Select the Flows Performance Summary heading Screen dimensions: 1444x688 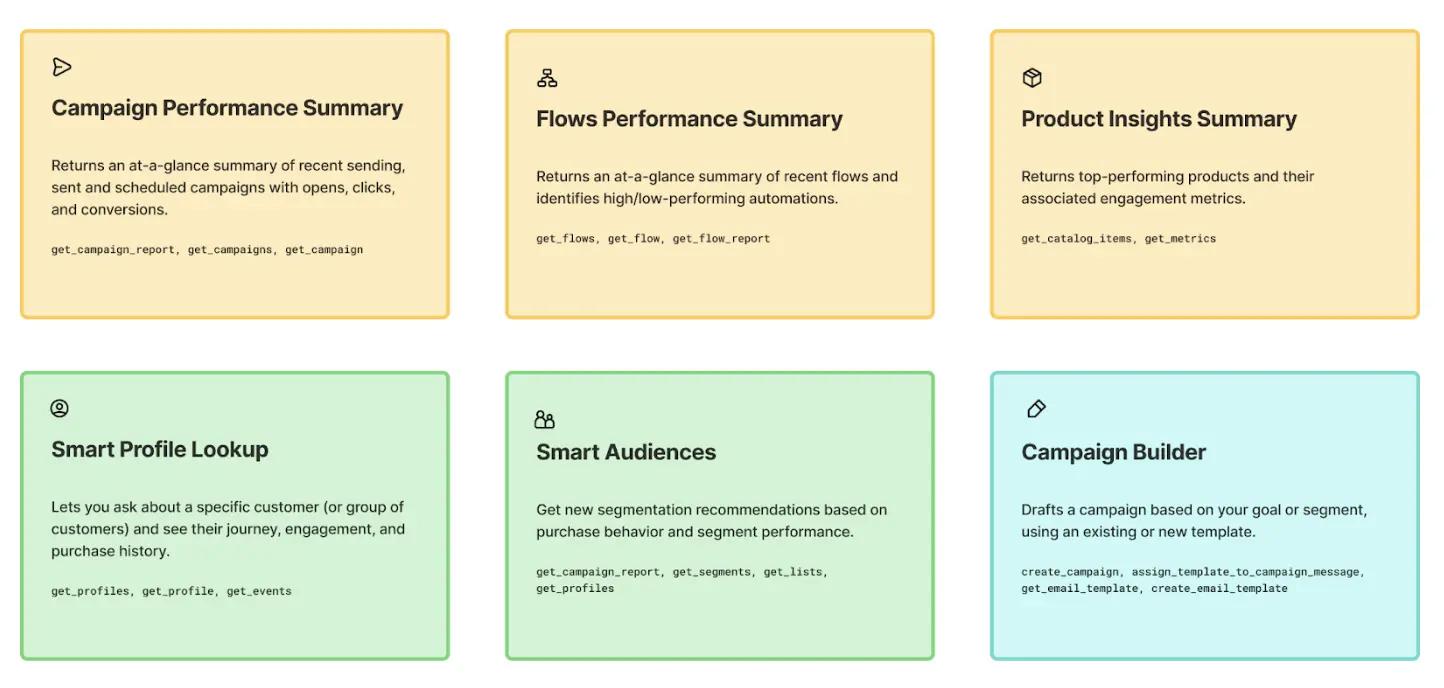[689, 118]
